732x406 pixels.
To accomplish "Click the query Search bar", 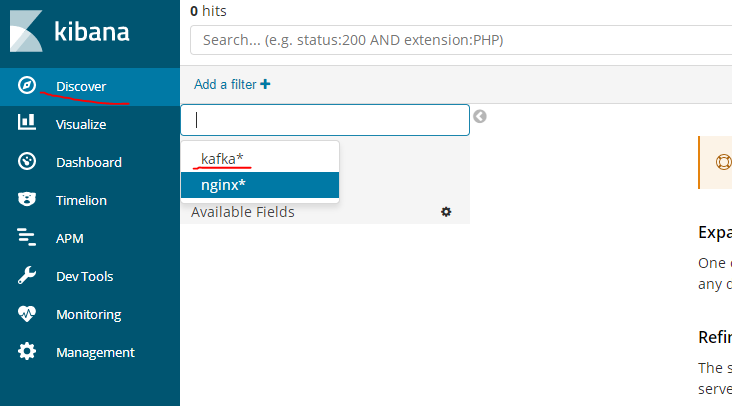I will (x=461, y=40).
